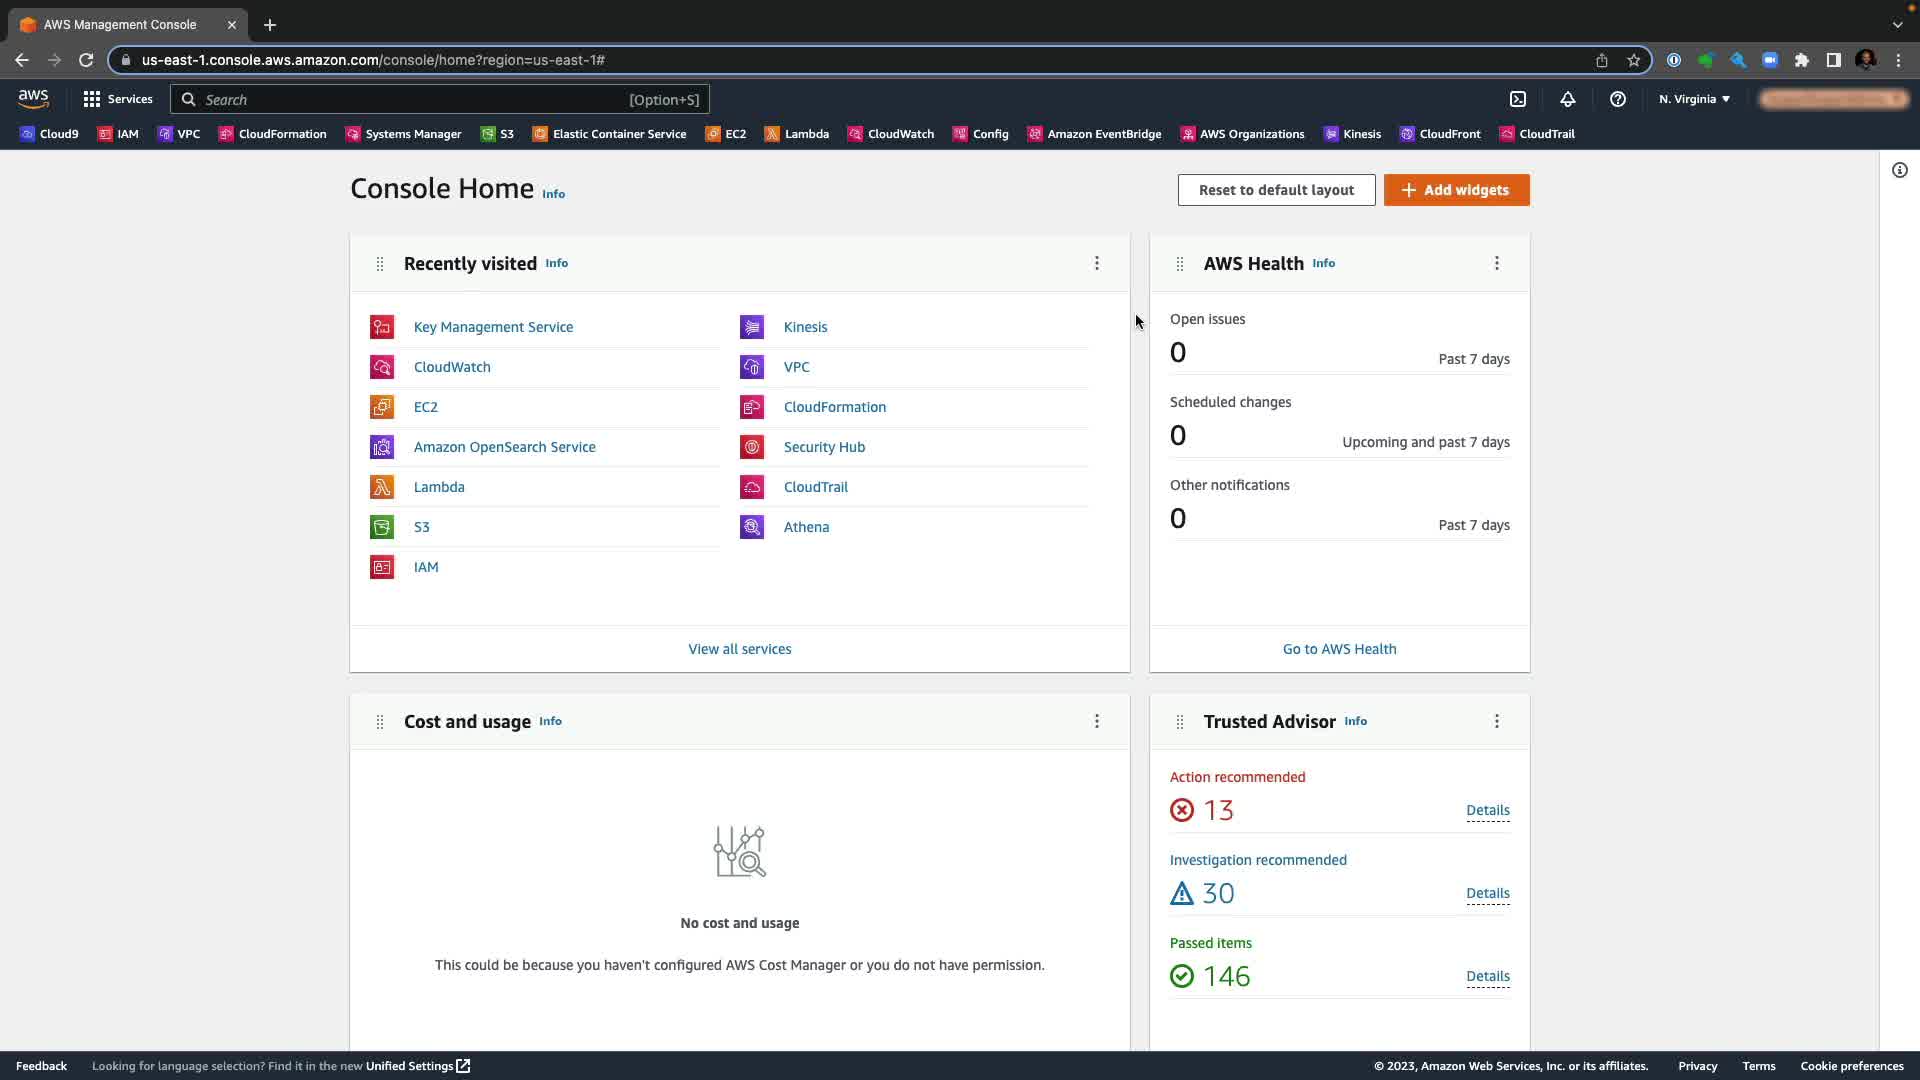View Details for Action recommended items

pos(1487,810)
